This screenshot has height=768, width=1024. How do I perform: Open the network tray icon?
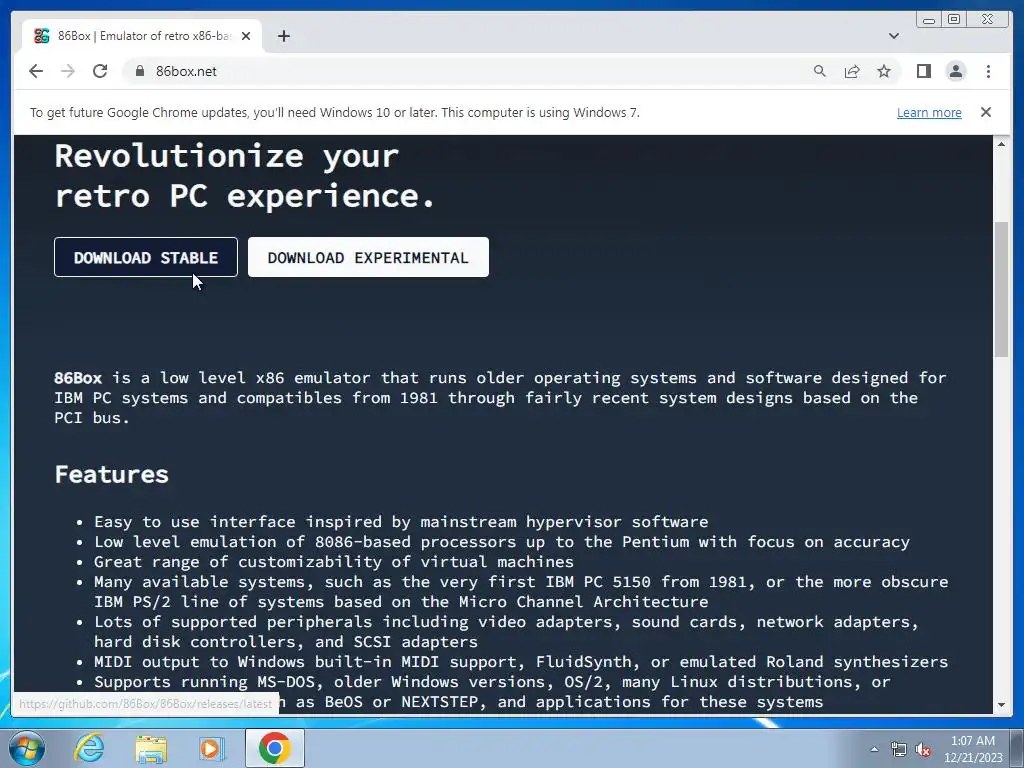[899, 749]
